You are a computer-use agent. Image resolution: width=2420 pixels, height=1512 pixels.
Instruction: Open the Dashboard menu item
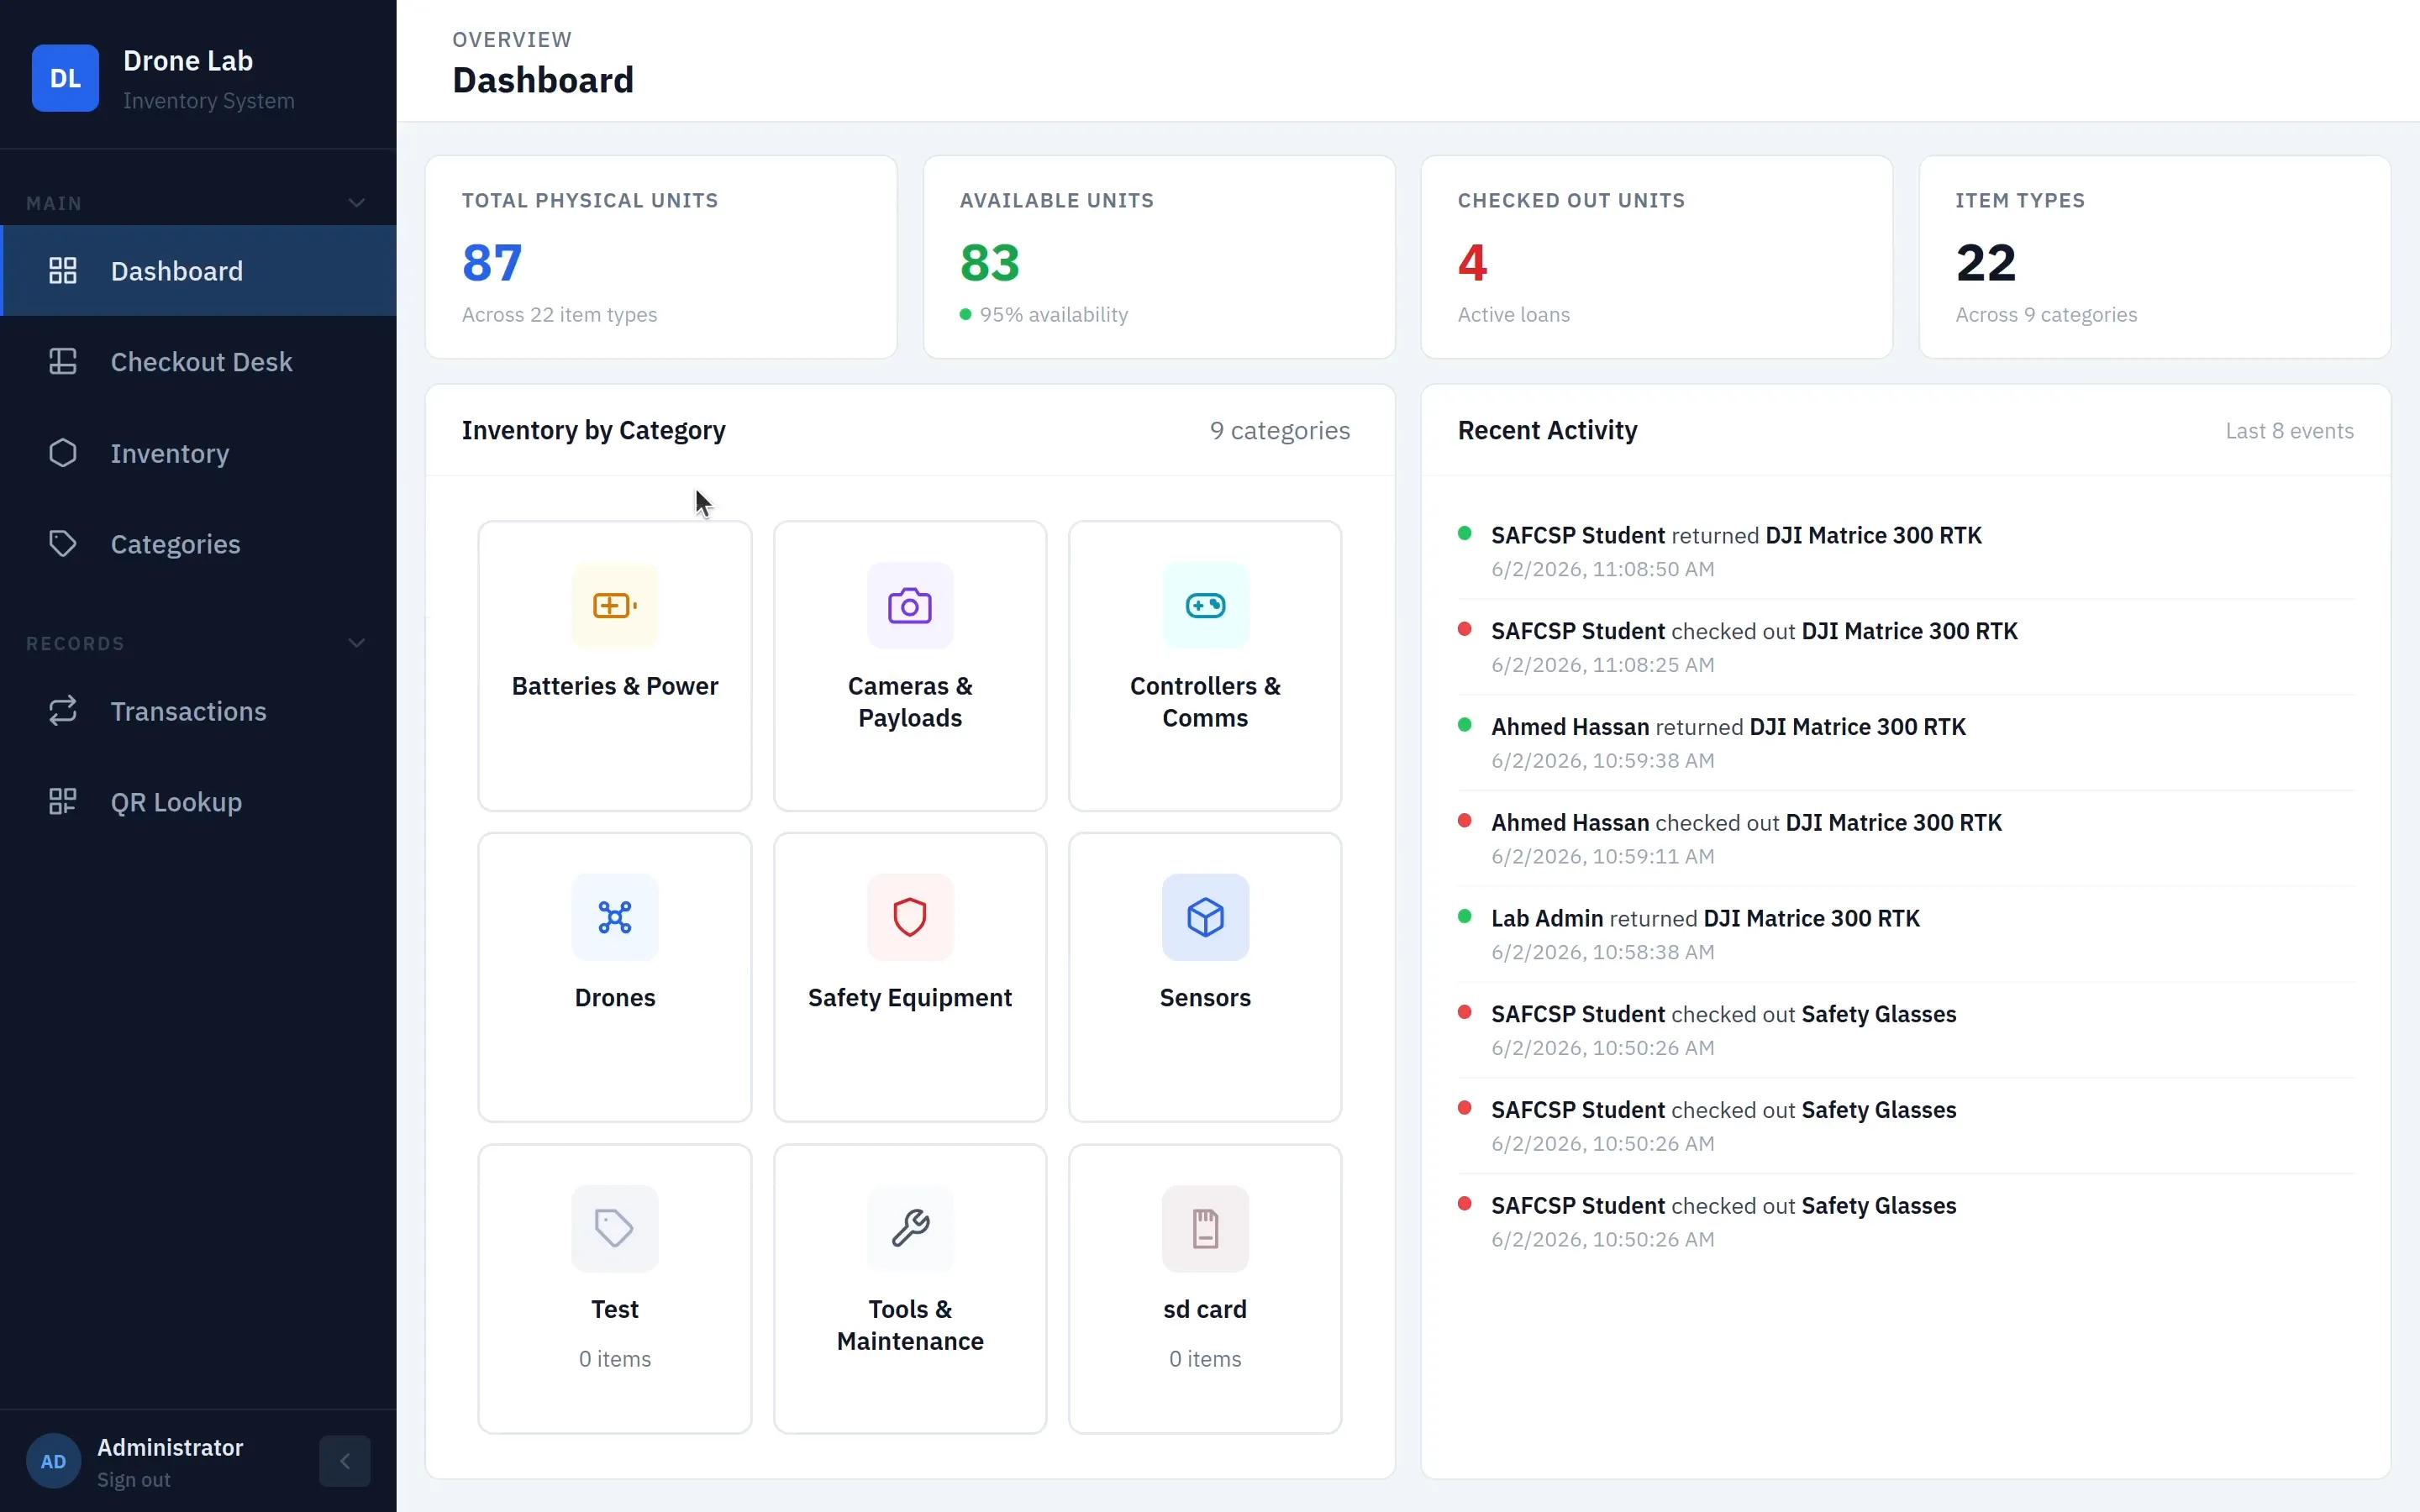pos(198,271)
